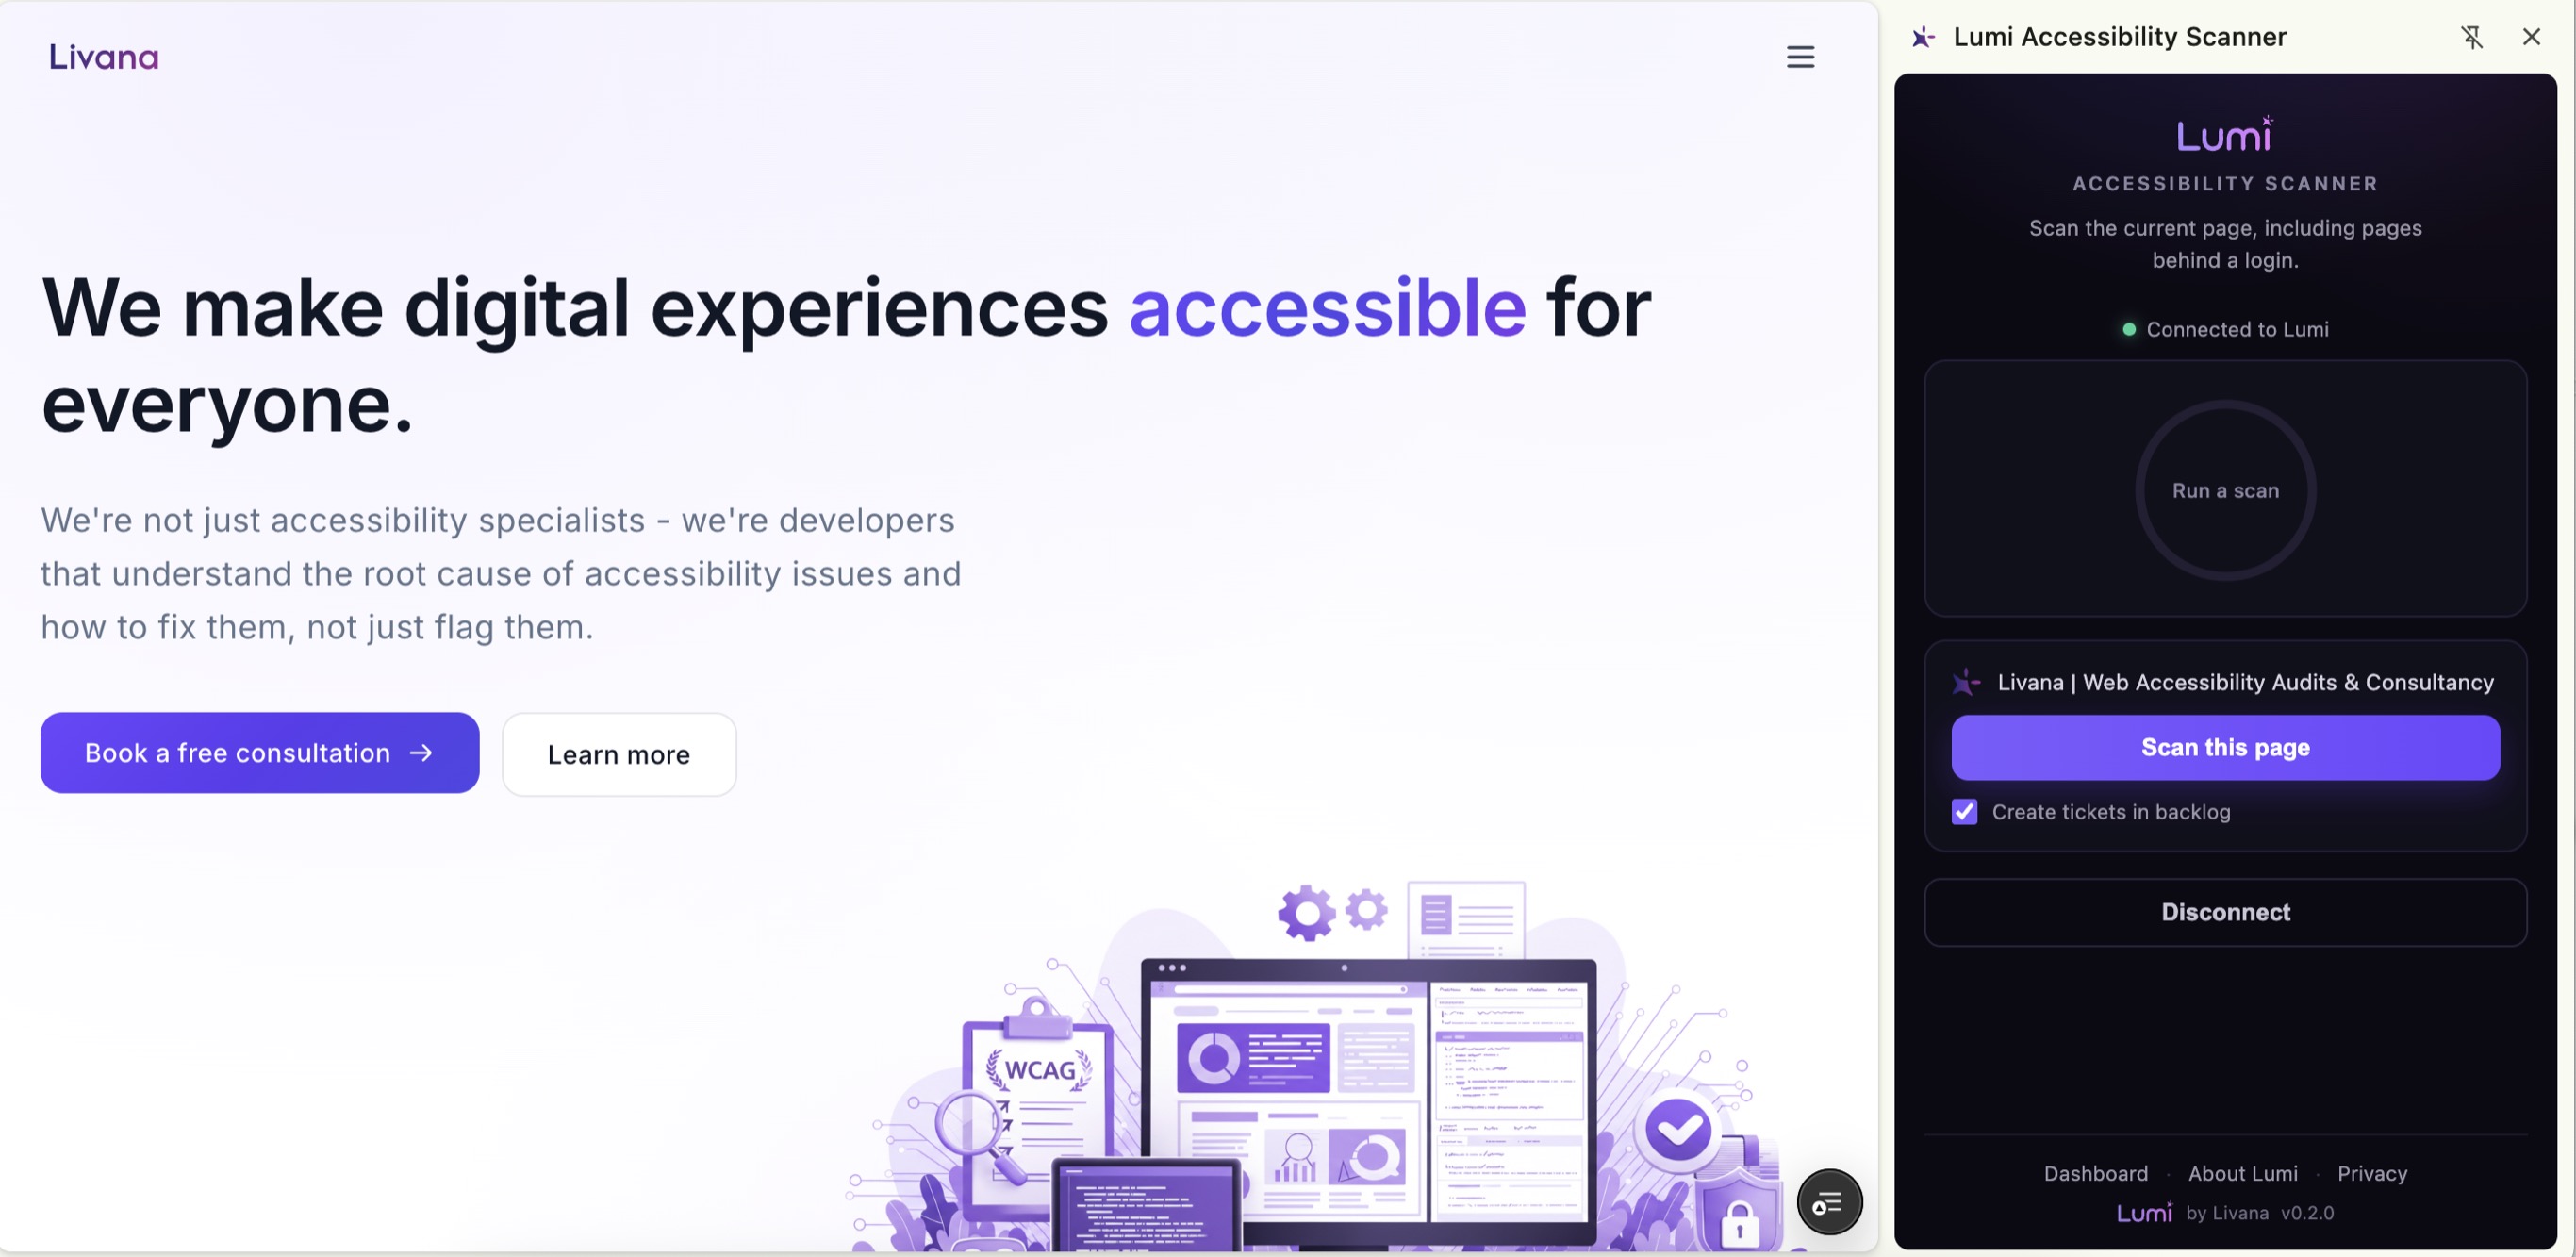
Task: Click the Lumi logo atop scanner panel
Action: (2225, 134)
